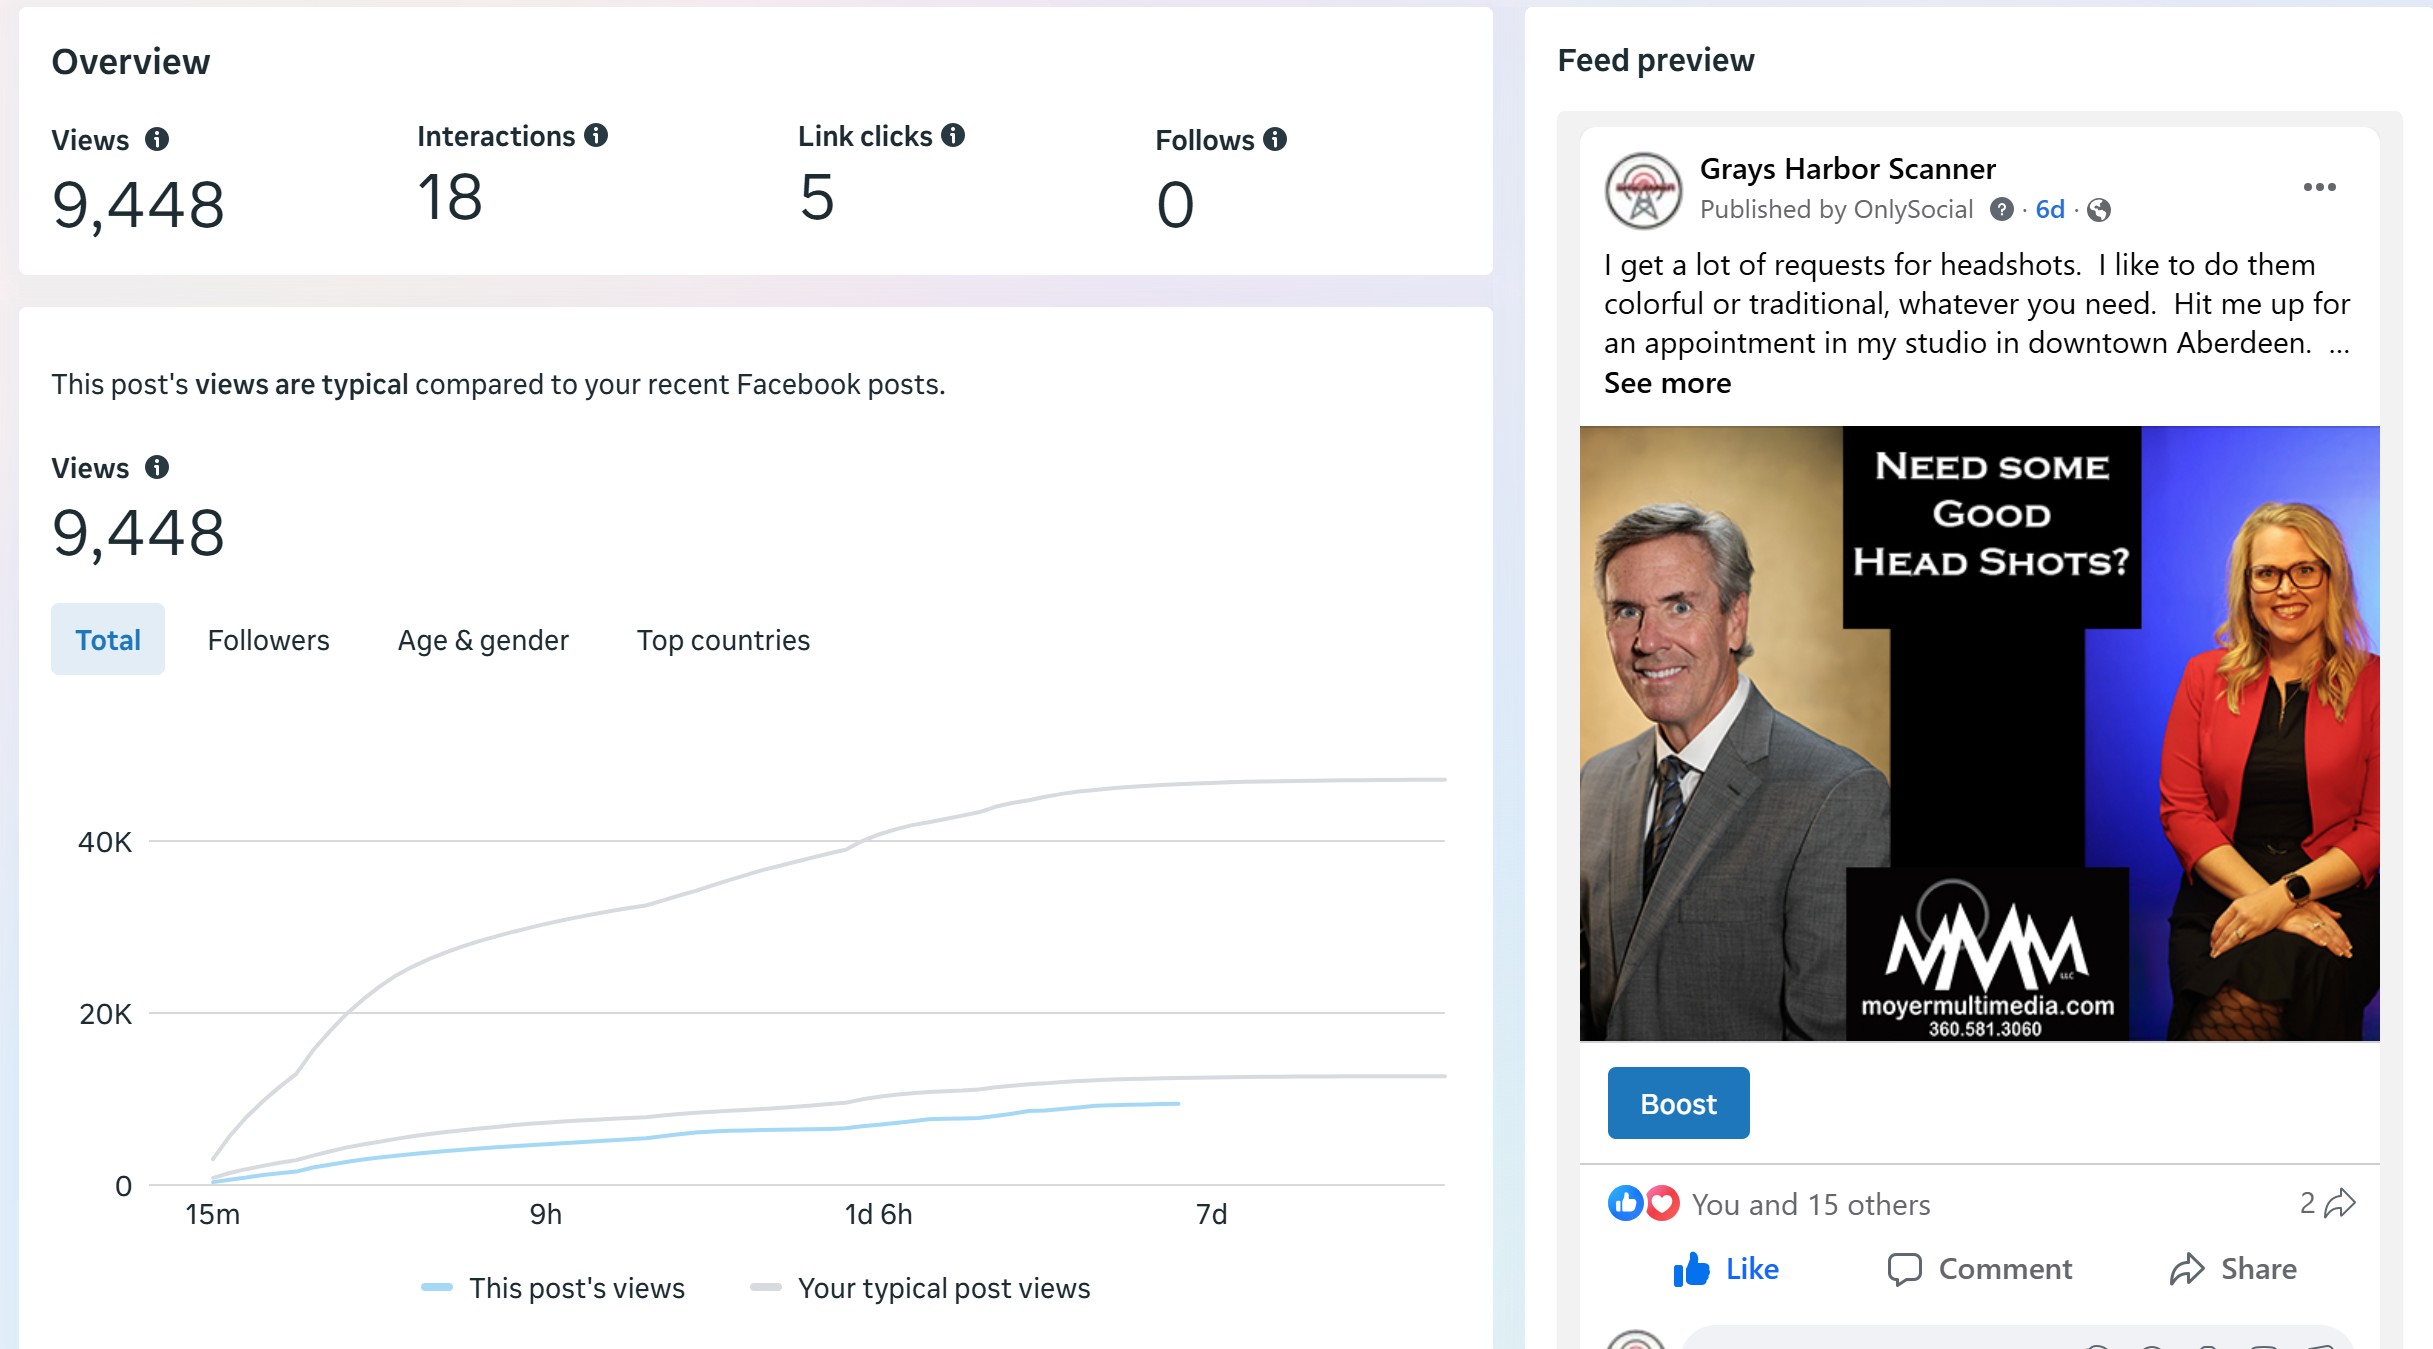Open the headshots post image
This screenshot has width=2433, height=1349.
tap(1979, 733)
